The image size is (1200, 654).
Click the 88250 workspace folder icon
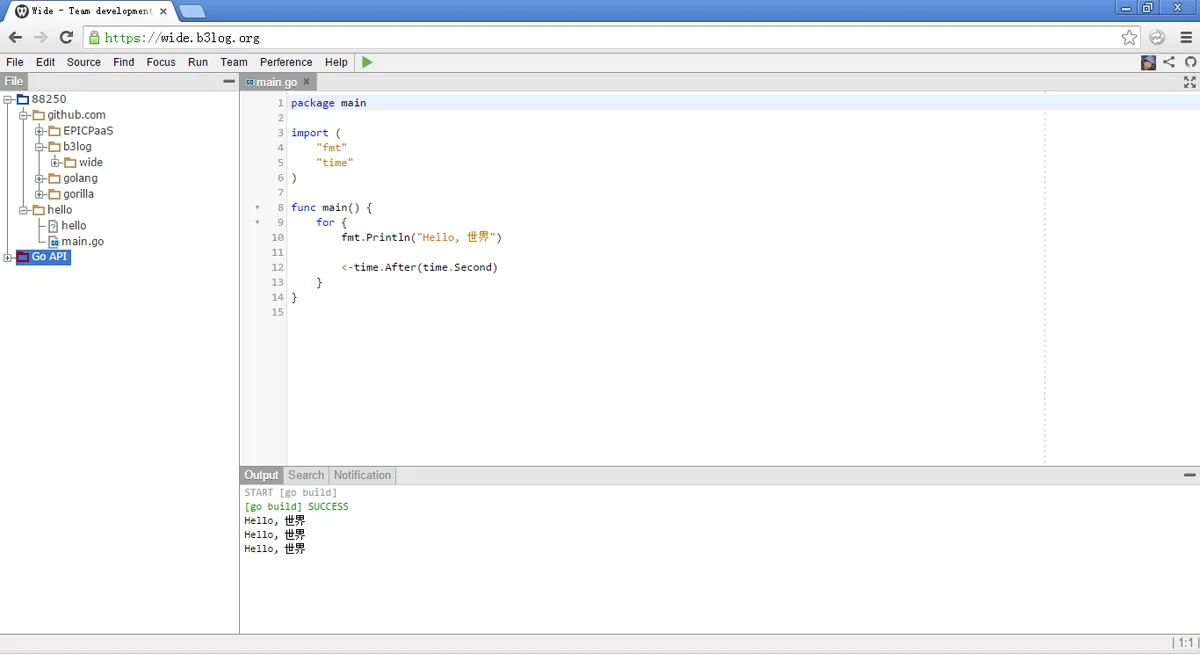click(23, 99)
